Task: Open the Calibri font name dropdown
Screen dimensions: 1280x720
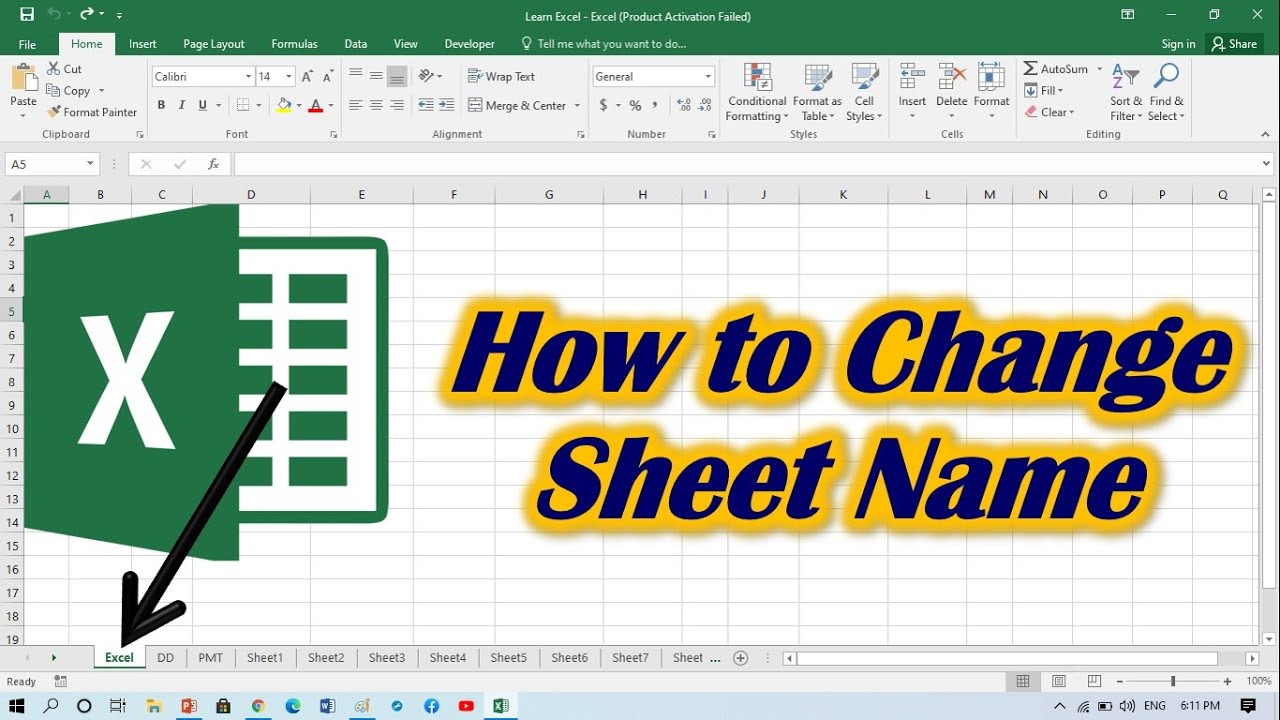Action: tap(248, 77)
